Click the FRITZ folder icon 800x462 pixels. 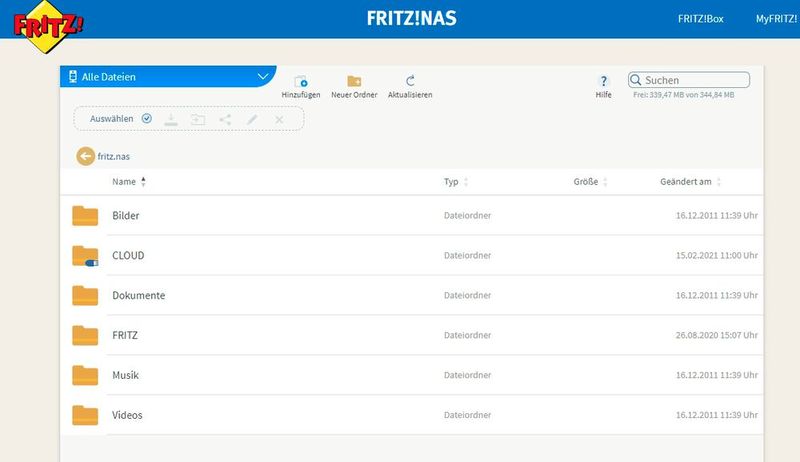click(x=85, y=335)
